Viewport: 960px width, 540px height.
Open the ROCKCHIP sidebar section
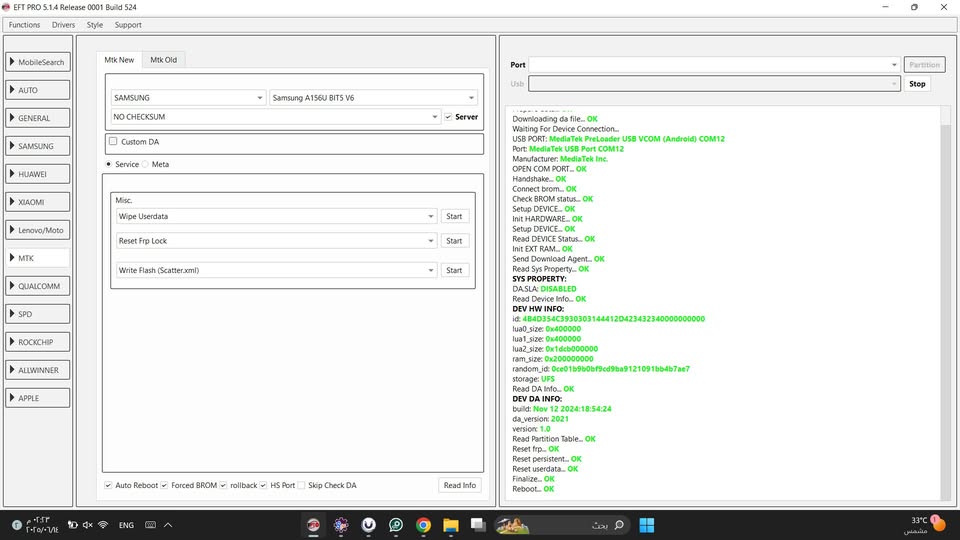click(38, 342)
